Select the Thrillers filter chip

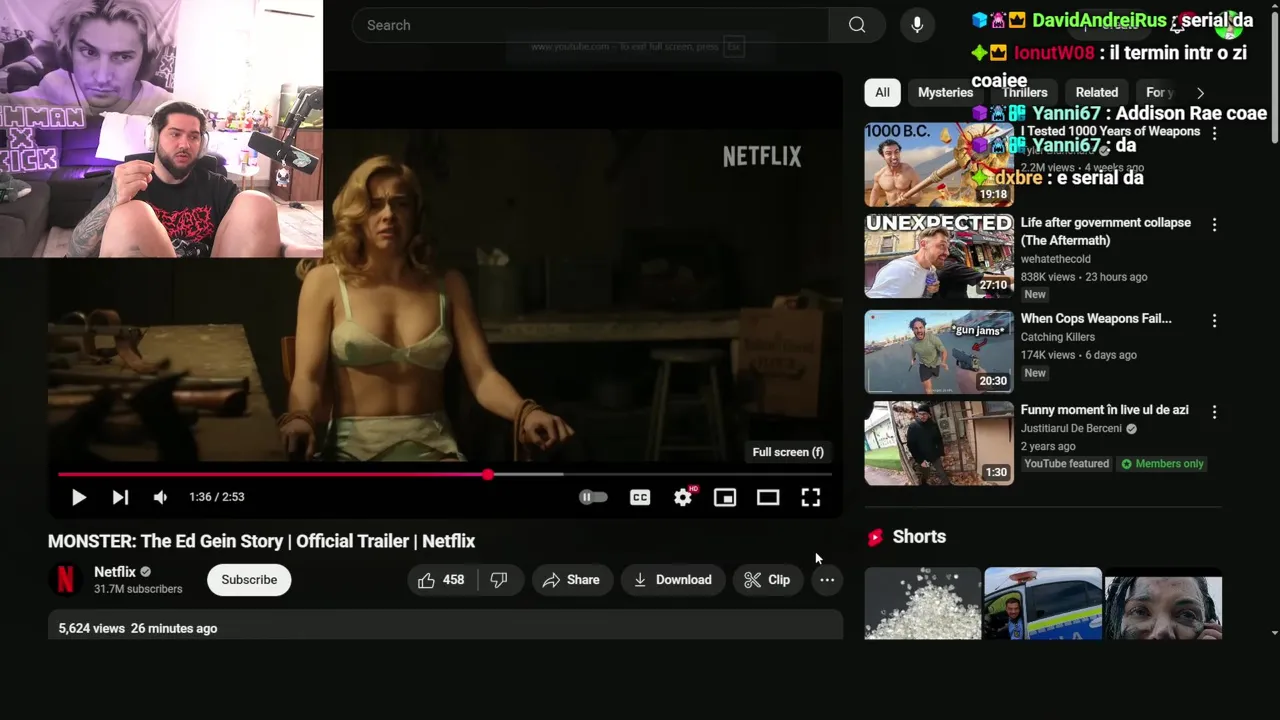1024,92
